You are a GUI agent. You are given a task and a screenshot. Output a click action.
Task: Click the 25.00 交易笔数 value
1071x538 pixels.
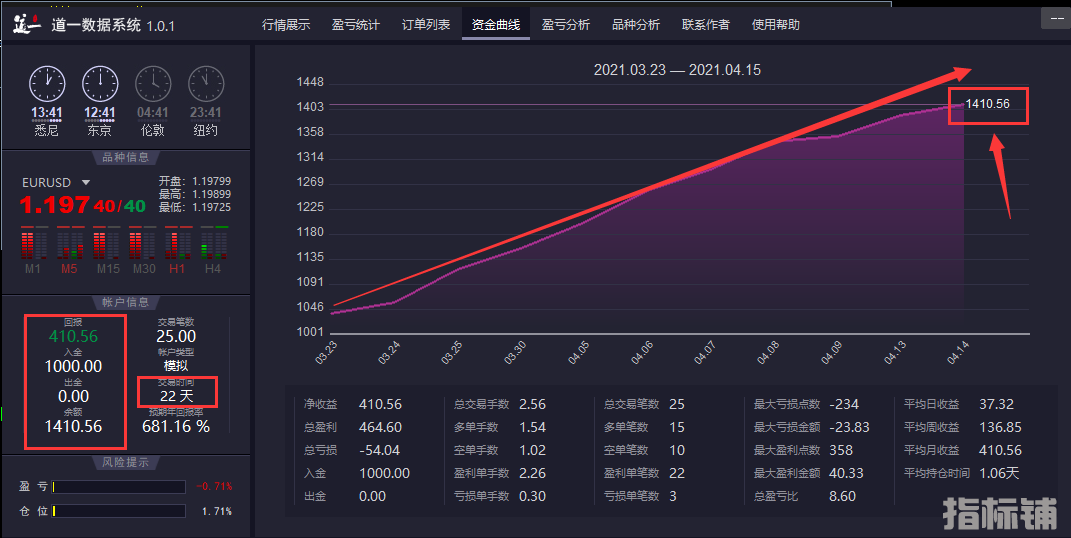(x=176, y=336)
